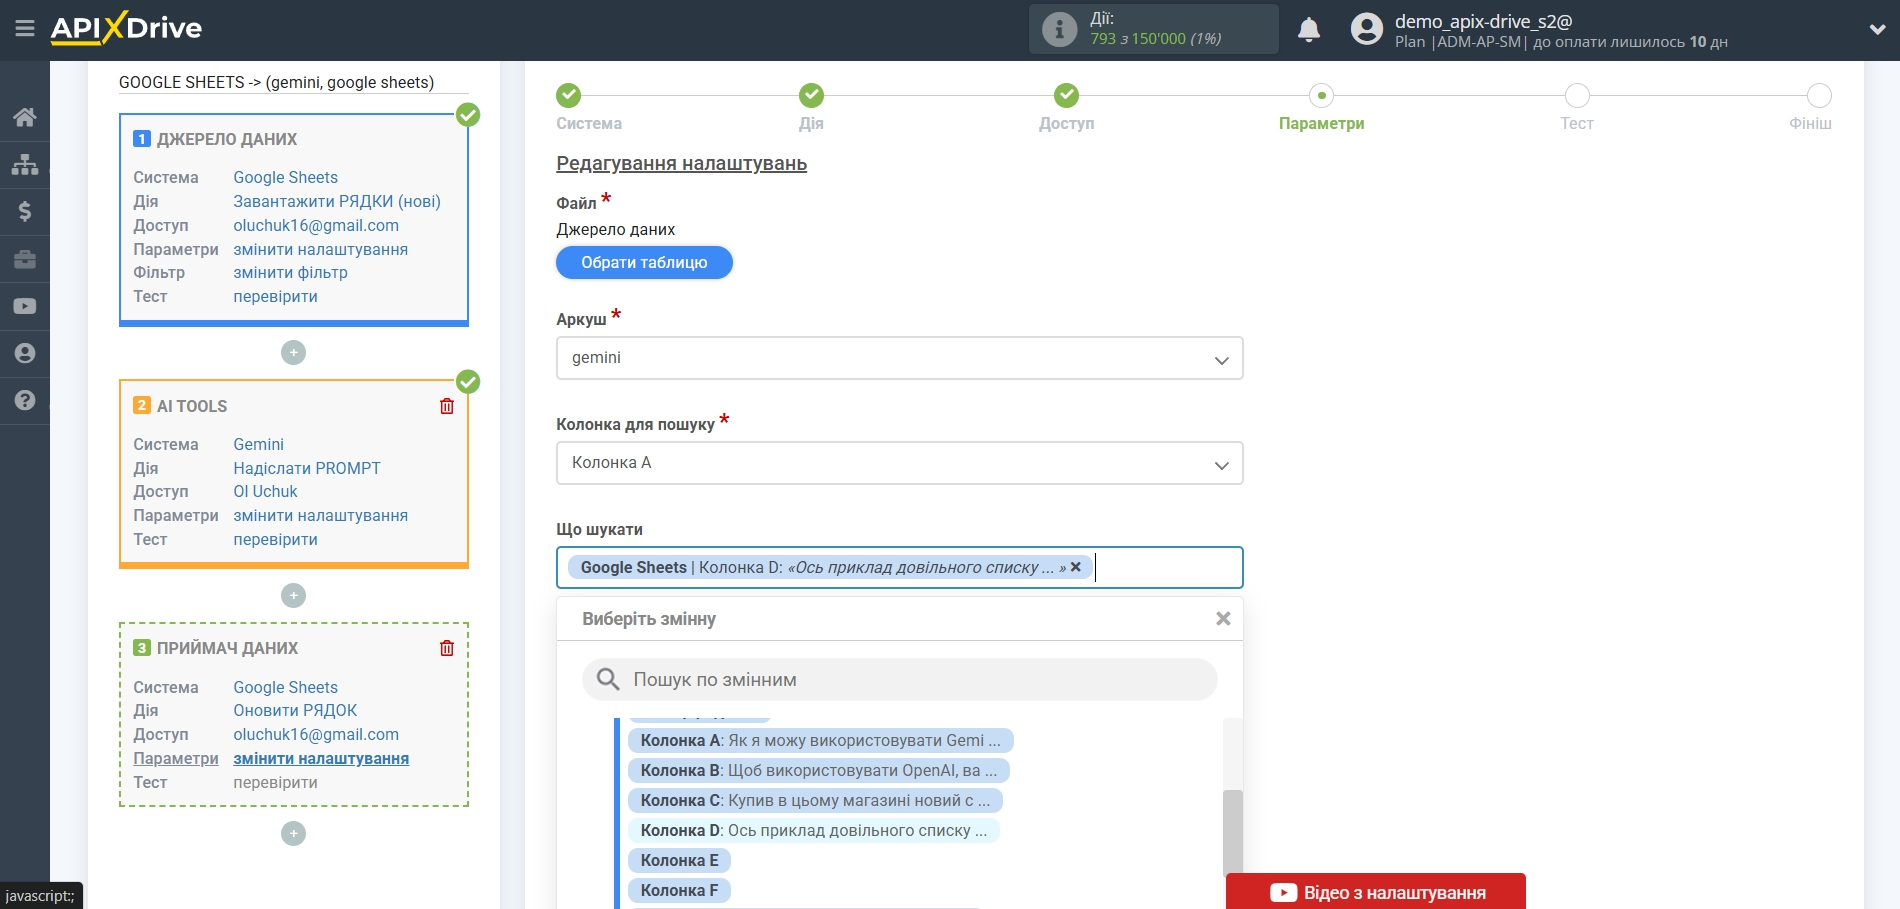Image resolution: width=1900 pixels, height=909 pixels.
Task: Open Google Sheets link in ДЖЕРЕЛО ДАНИХ
Action: [x=285, y=177]
